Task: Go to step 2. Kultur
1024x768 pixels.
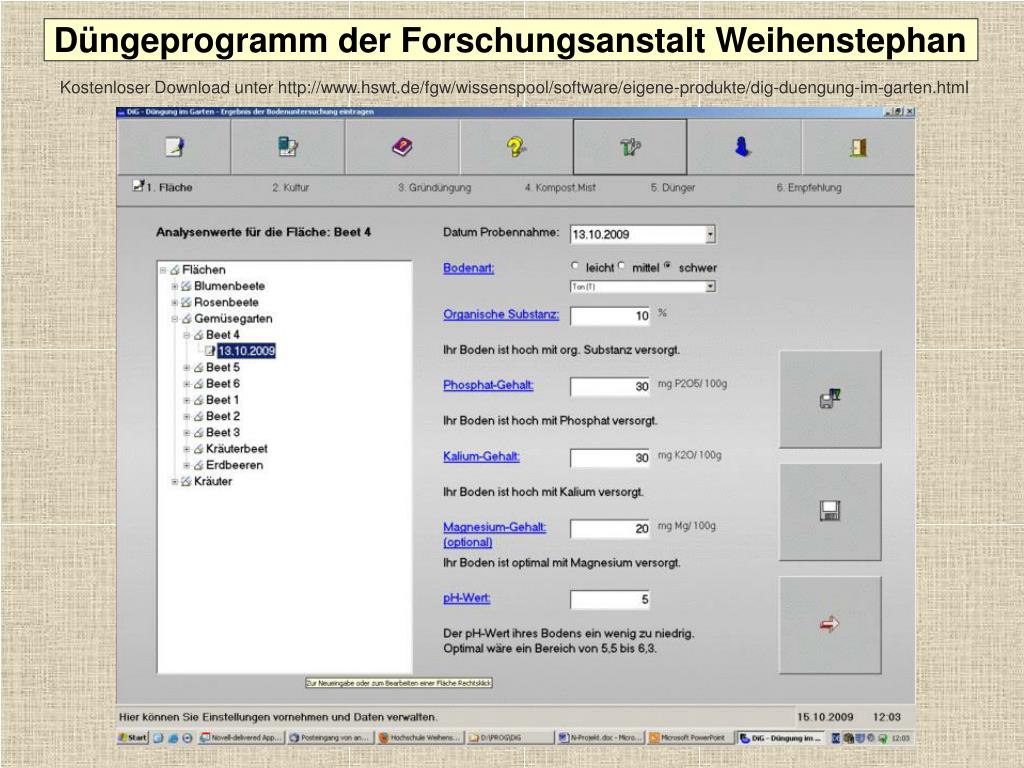Action: coord(291,187)
